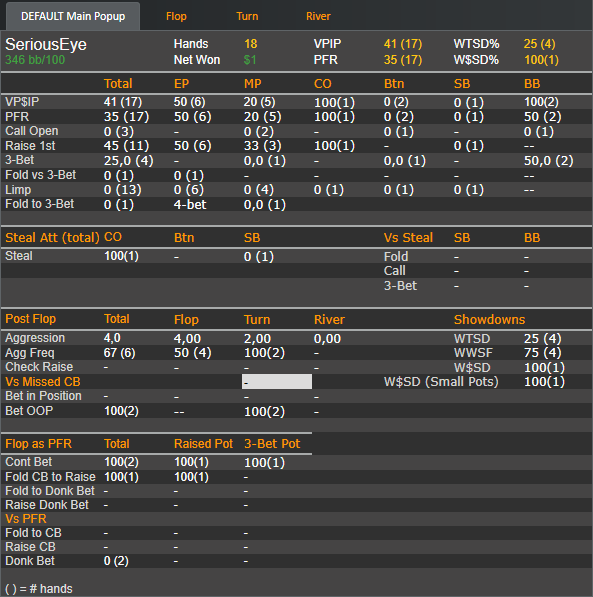Image resolution: width=593 pixels, height=597 pixels.
Task: Click the Fold to 3-Bet row label
Action: click(40, 204)
